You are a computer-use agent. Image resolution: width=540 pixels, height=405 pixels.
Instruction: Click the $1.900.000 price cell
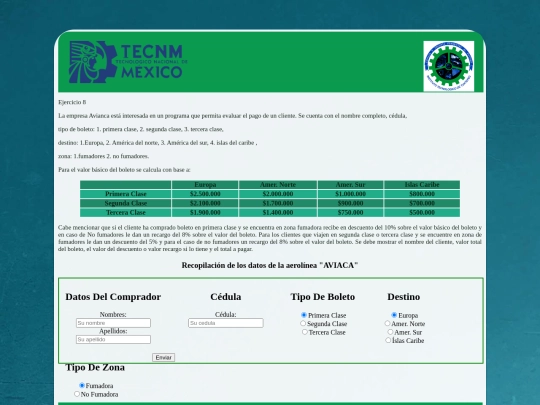(x=205, y=212)
